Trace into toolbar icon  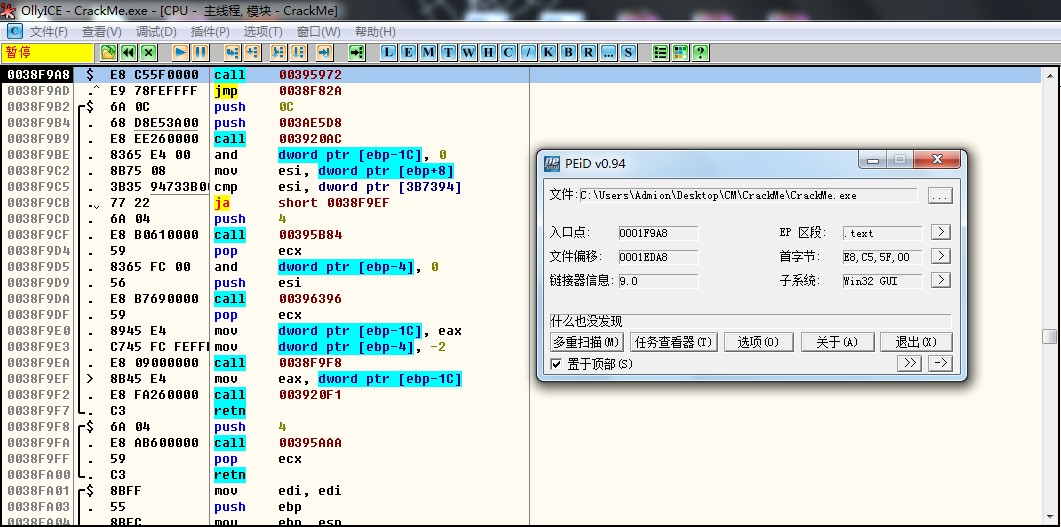[278, 53]
